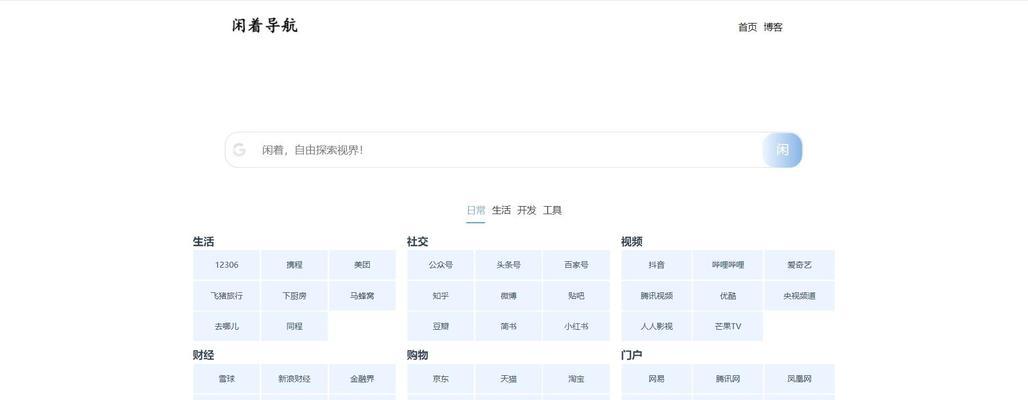The height and width of the screenshot is (400, 1028).
Task: Visit the 天猫 link
Action: coord(508,378)
